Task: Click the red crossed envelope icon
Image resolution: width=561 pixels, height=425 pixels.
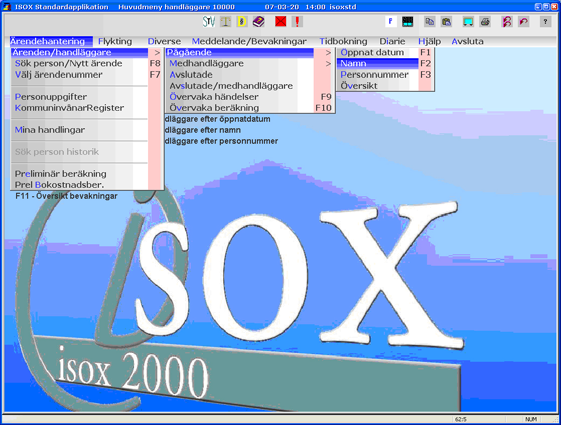Action: (280, 22)
